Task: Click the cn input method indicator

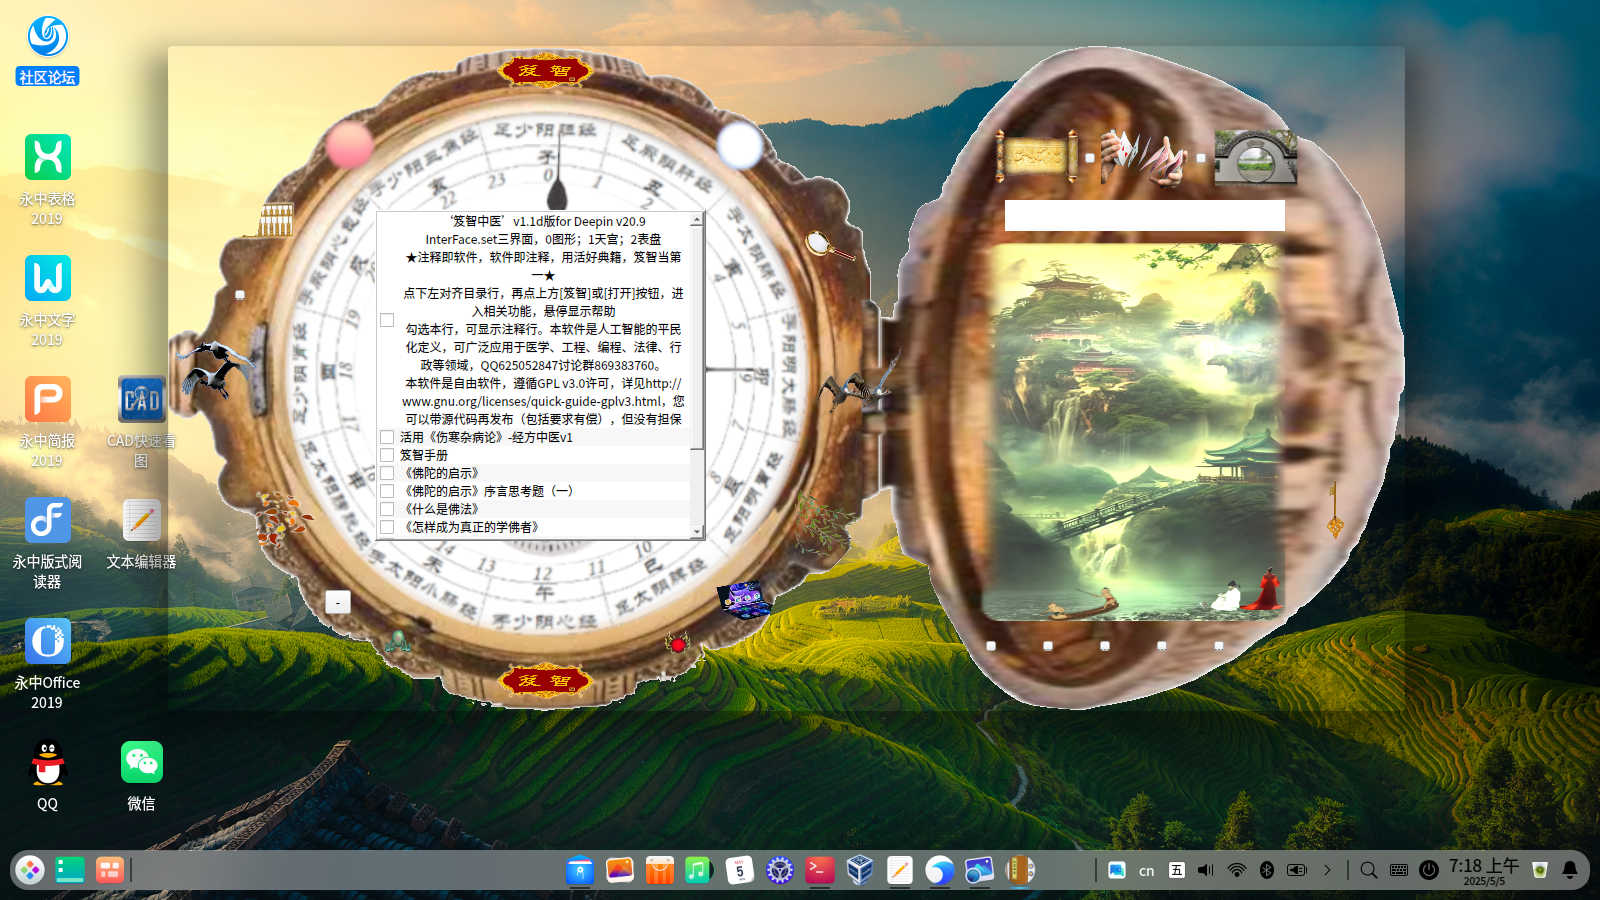Action: pos(1147,871)
